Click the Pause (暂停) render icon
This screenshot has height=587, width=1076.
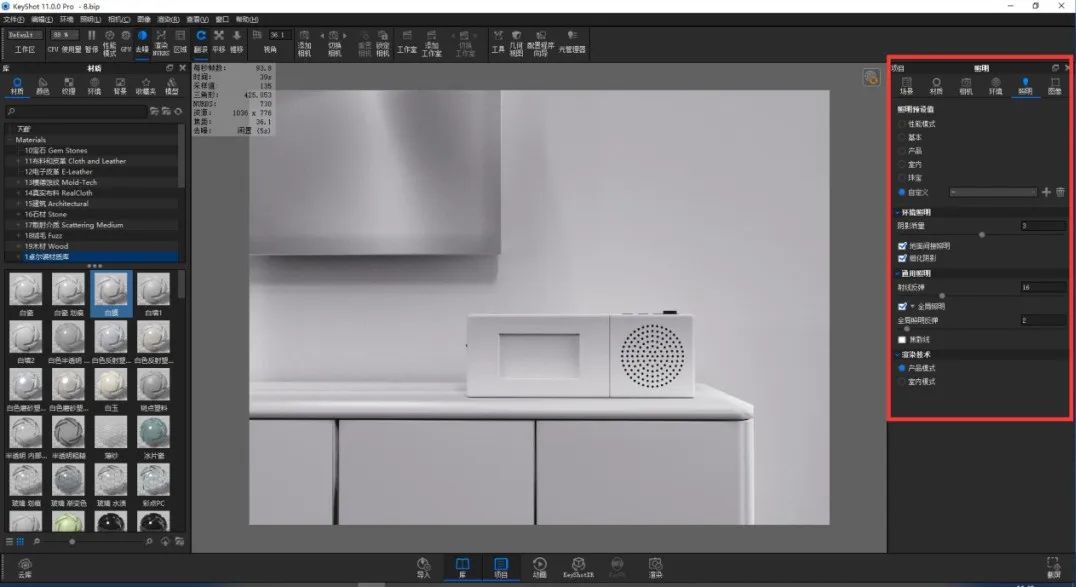point(91,41)
